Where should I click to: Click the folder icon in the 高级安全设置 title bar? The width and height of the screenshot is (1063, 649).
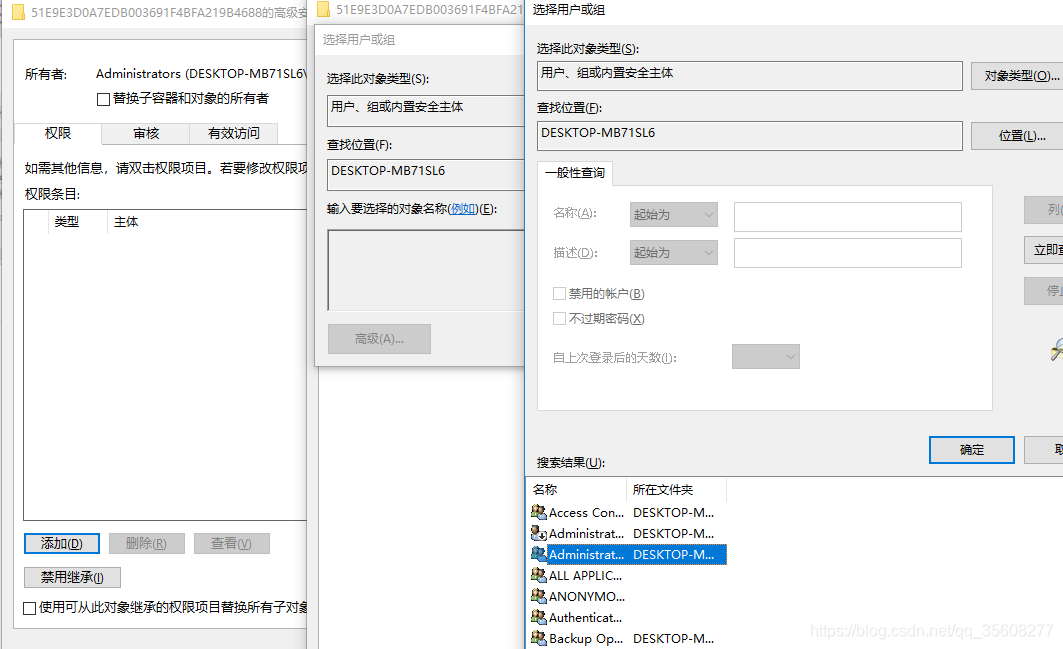click(19, 10)
